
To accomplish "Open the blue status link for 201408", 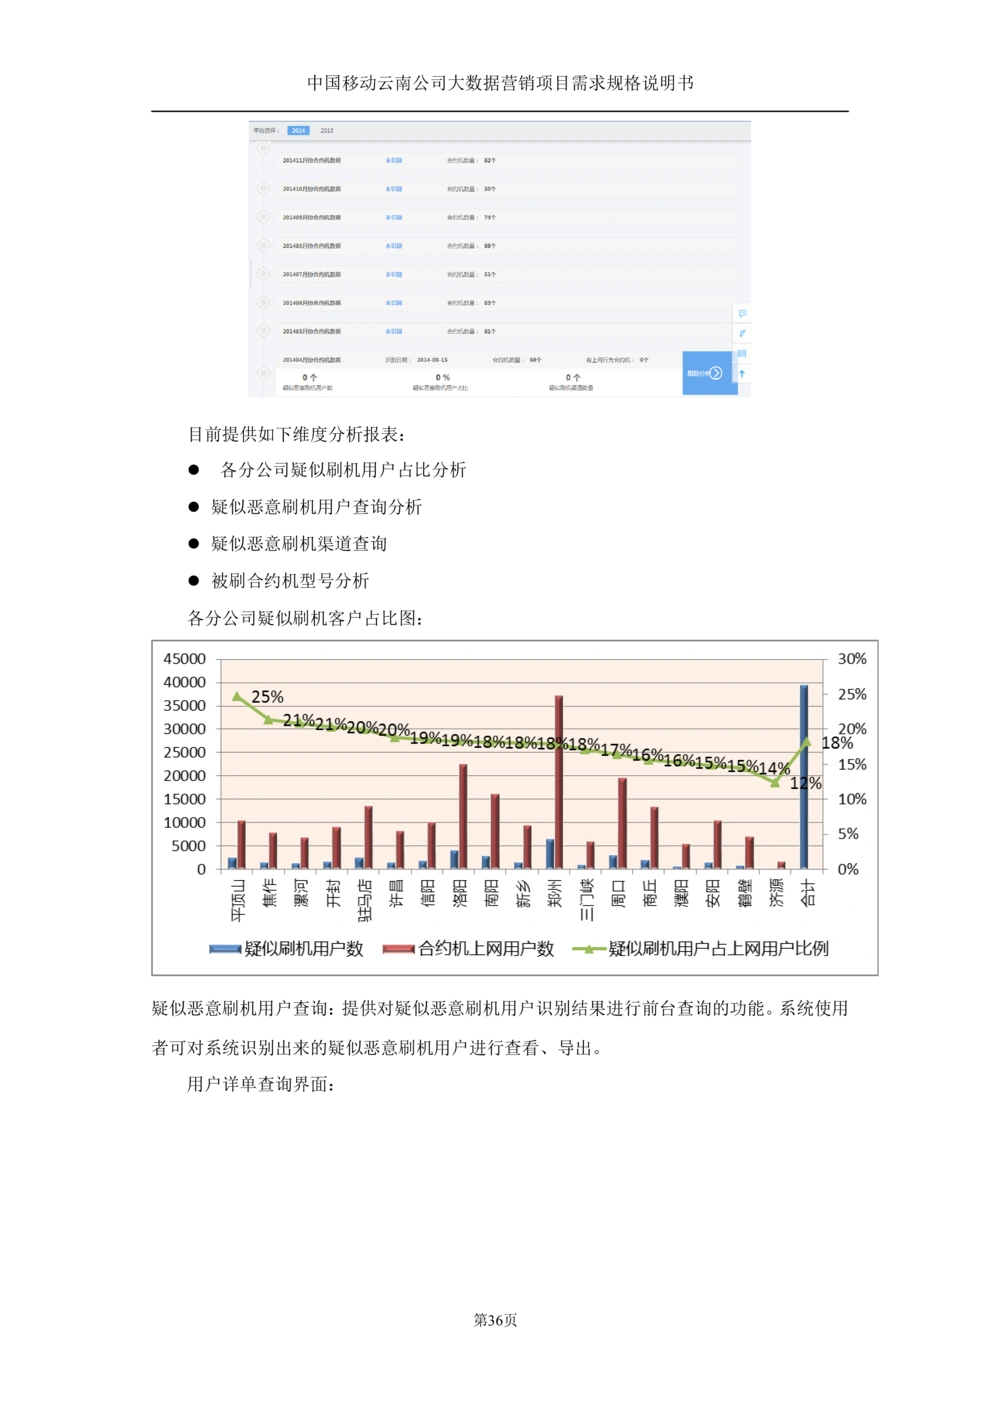I will coord(394,246).
